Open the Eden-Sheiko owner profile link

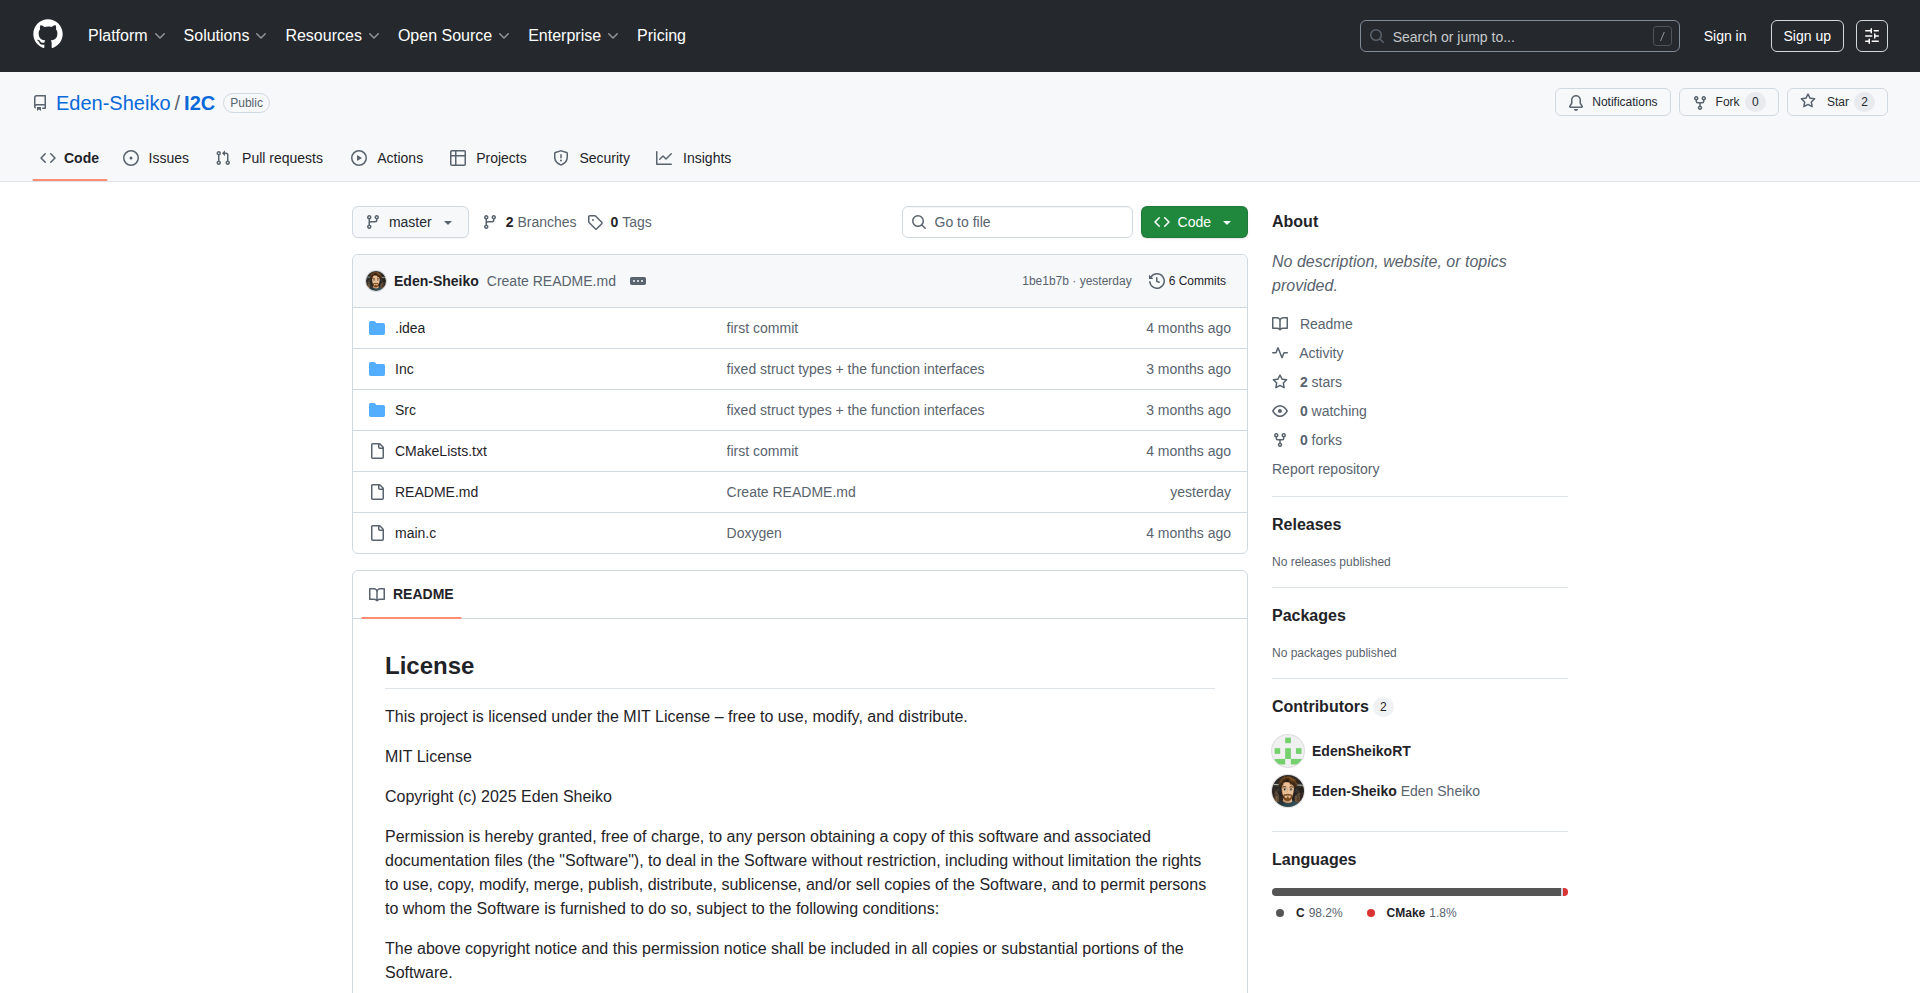(113, 103)
